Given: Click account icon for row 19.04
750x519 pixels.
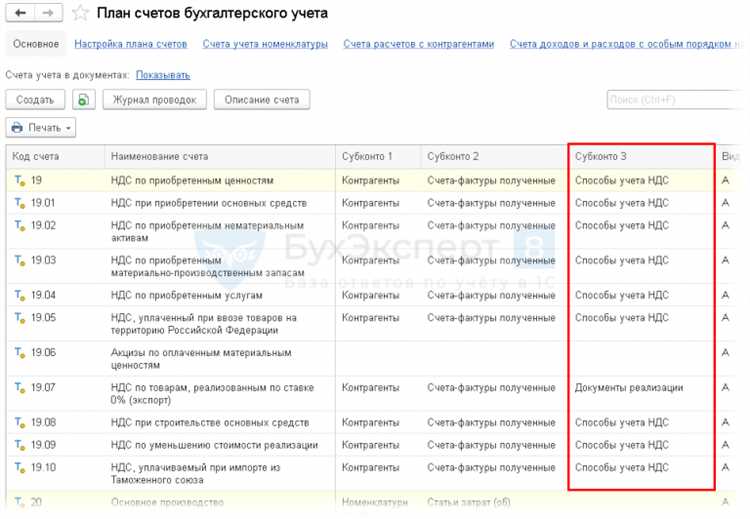Looking at the screenshot, I should pyautogui.click(x=19, y=296).
